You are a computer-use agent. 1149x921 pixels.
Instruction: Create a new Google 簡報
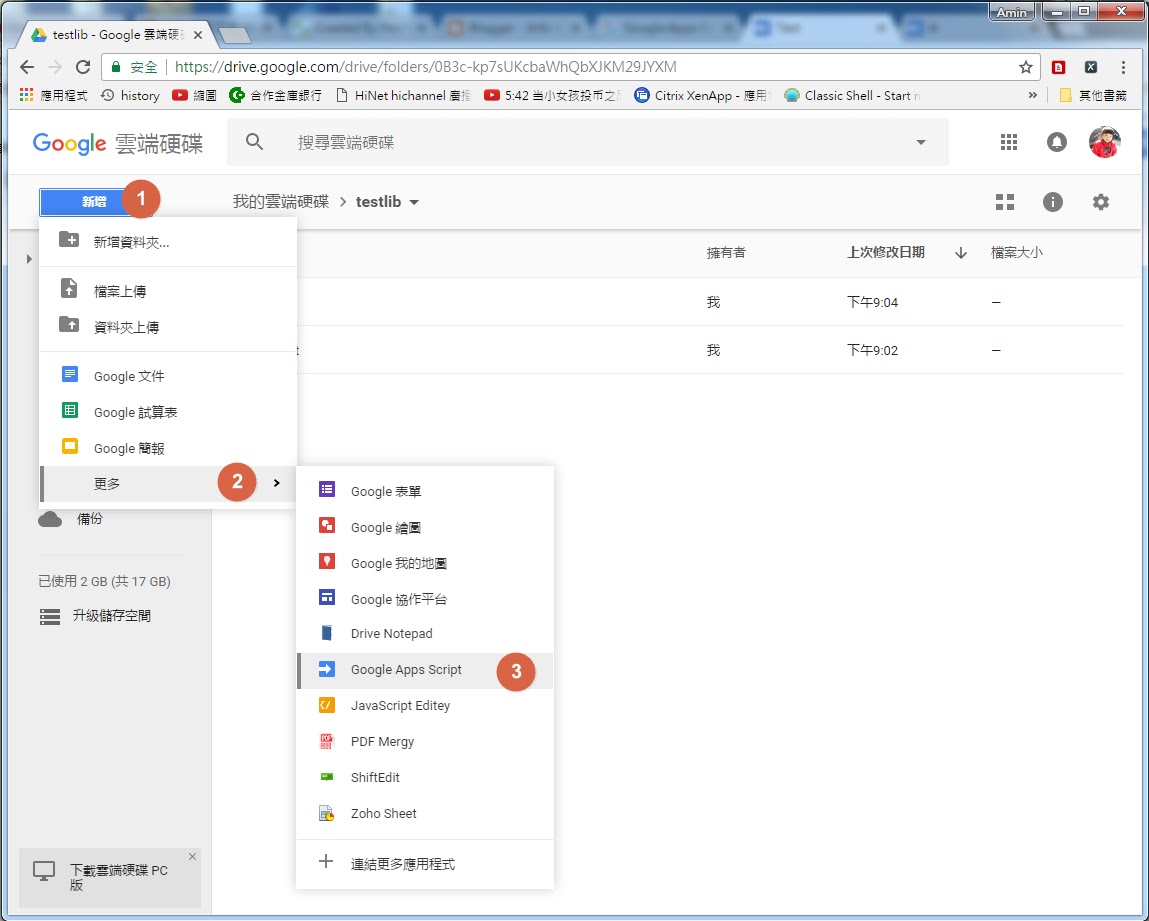coord(168,448)
